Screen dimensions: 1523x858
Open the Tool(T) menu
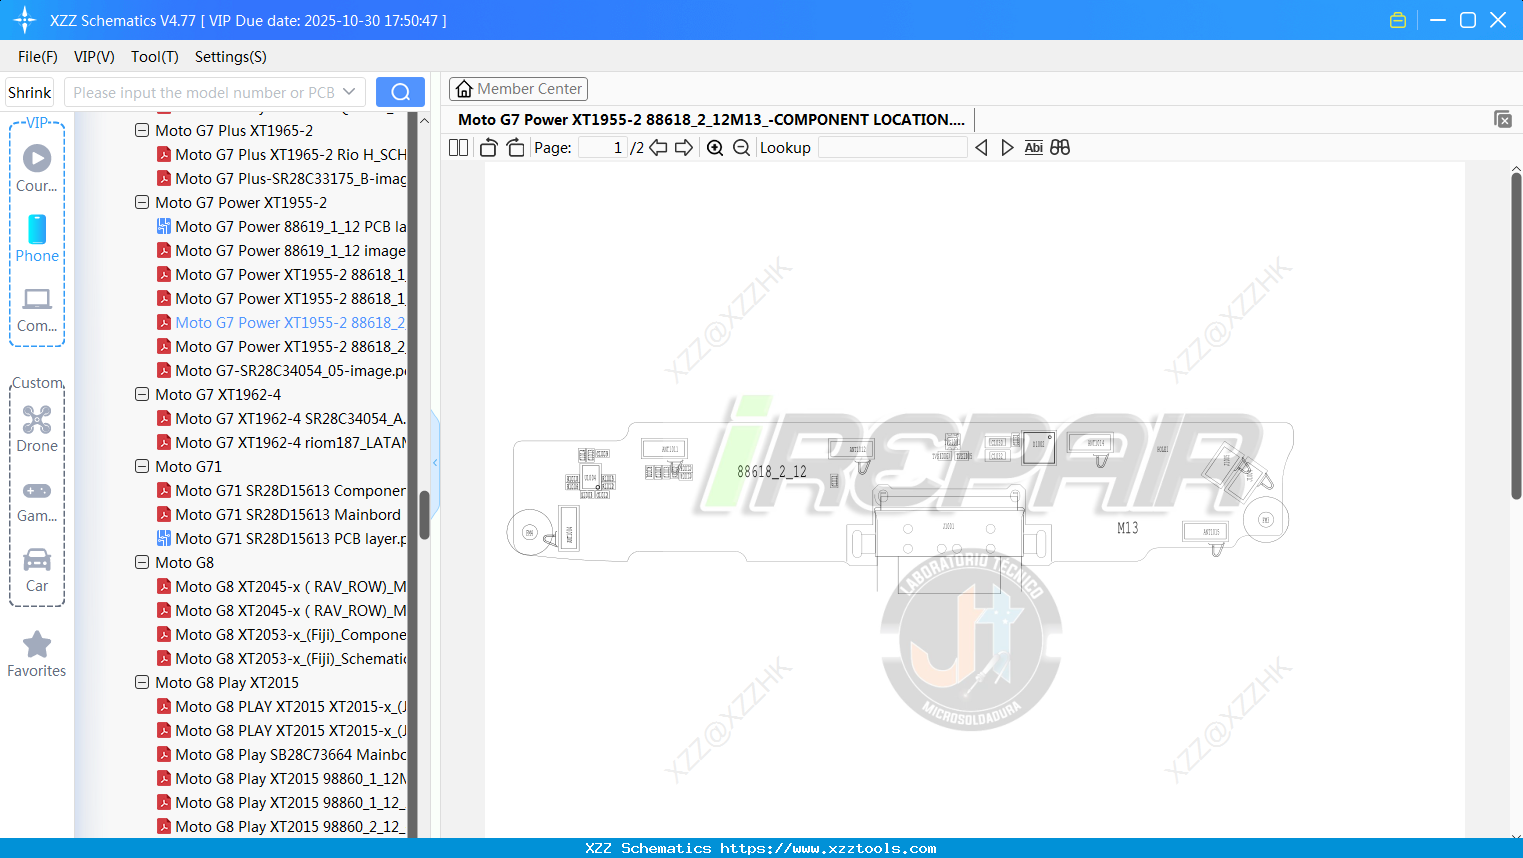tap(155, 57)
